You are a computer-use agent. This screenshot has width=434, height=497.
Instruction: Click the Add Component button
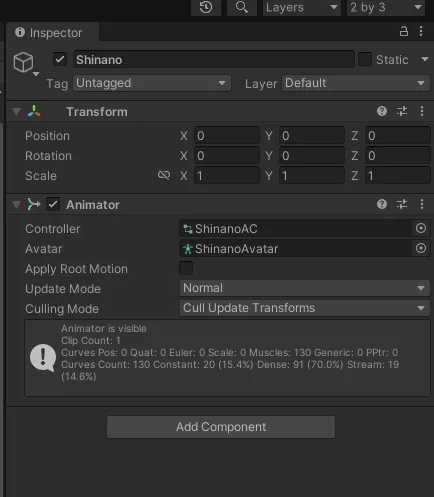click(x=221, y=427)
